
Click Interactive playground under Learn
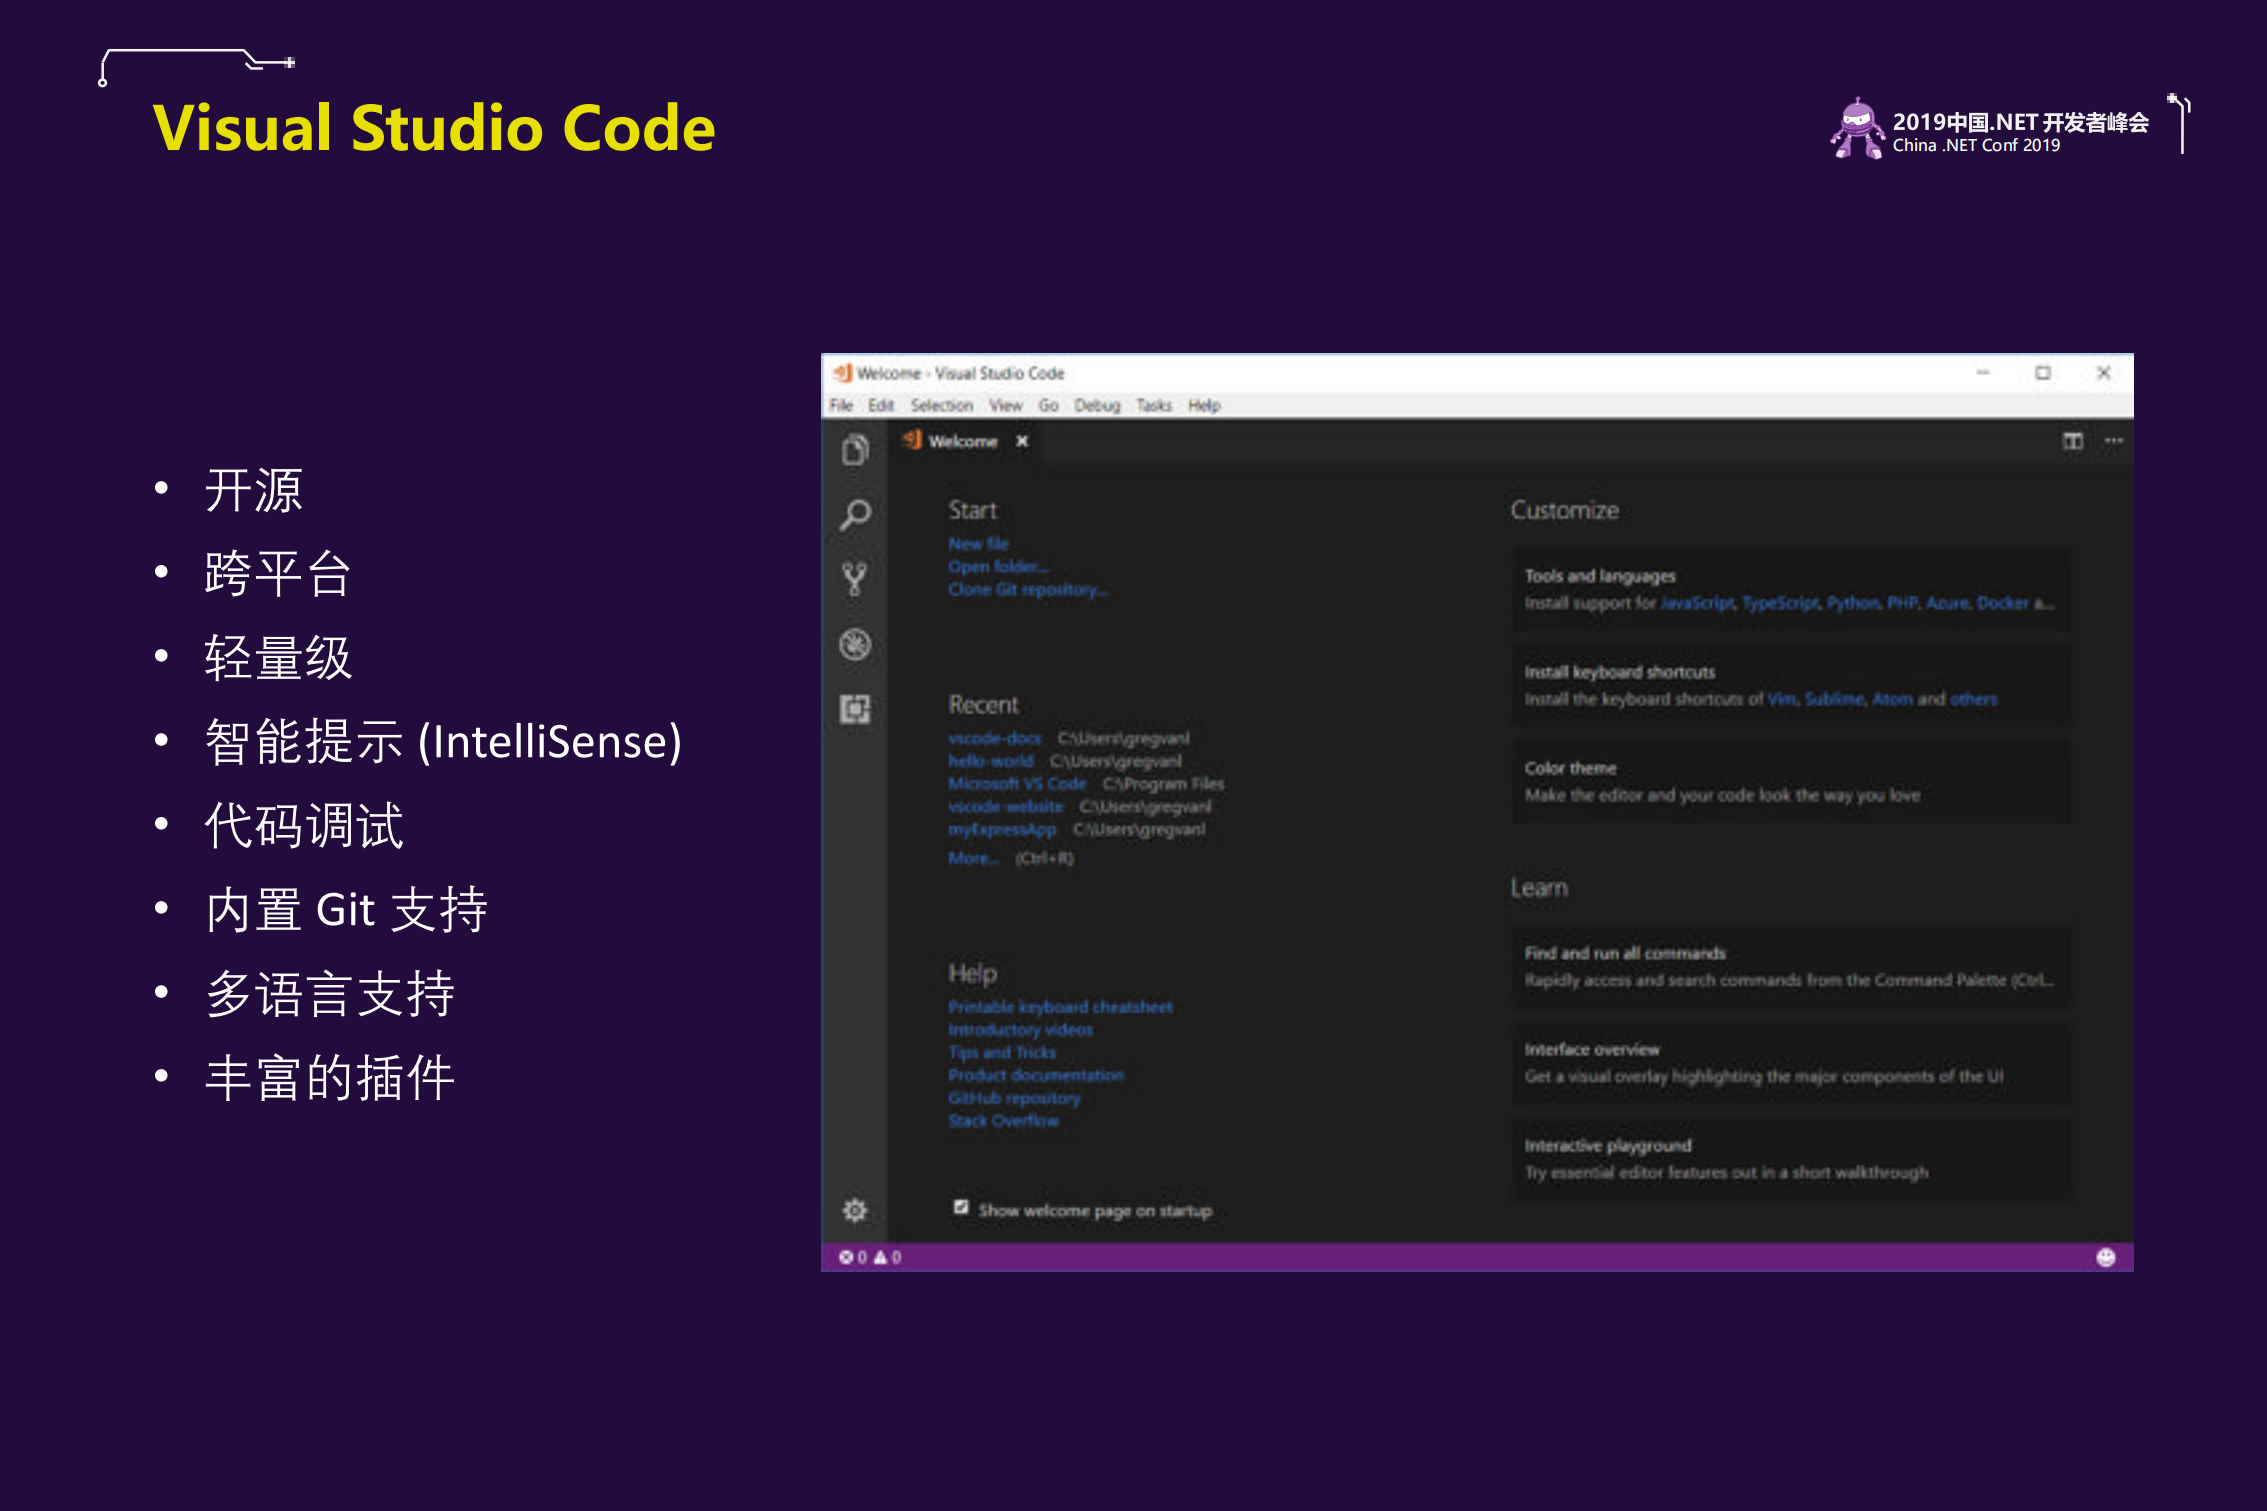(1606, 1145)
